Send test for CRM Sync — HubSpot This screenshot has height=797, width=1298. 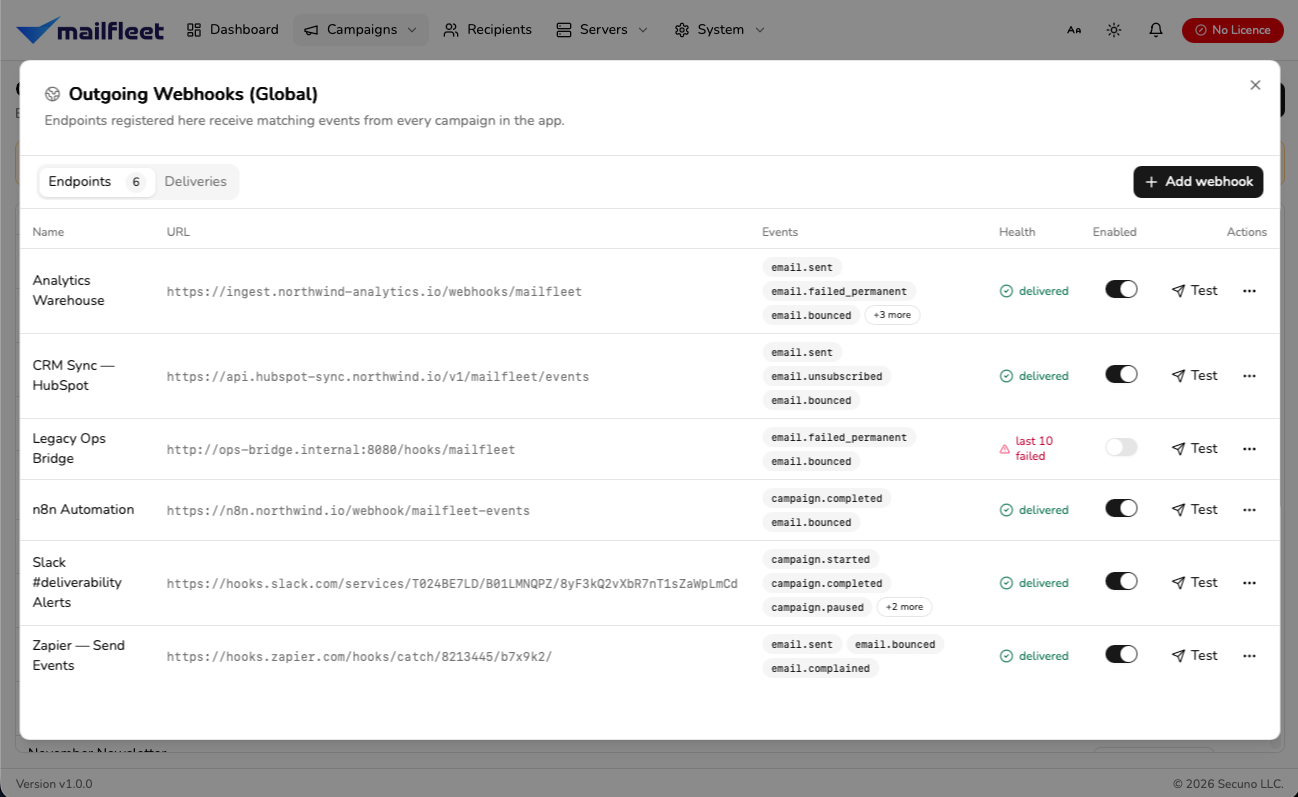1194,376
